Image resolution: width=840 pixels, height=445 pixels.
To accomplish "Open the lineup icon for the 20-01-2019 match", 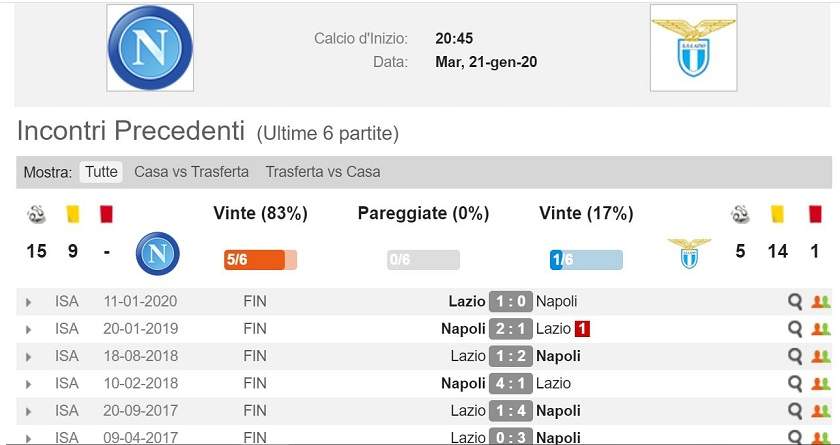I will point(820,329).
